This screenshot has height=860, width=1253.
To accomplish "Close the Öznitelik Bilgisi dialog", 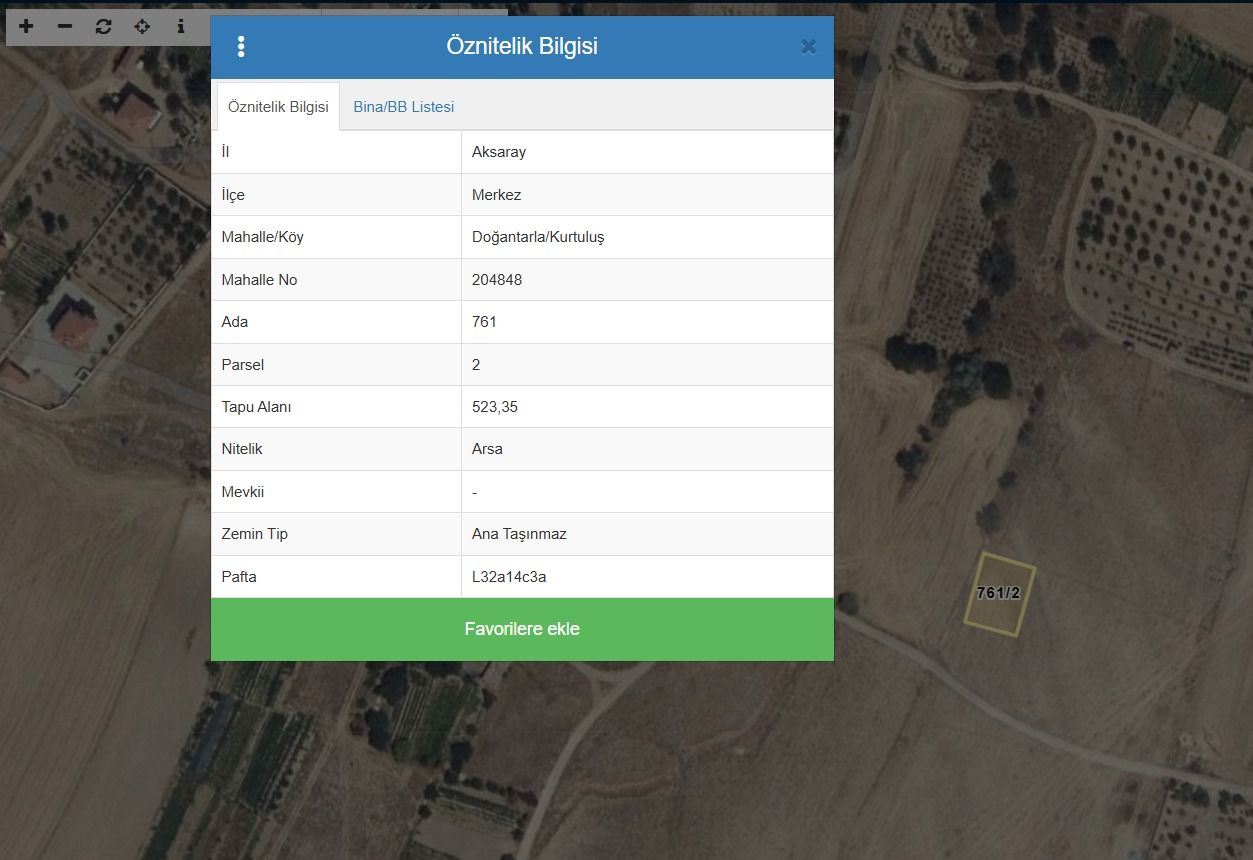I will 808,46.
